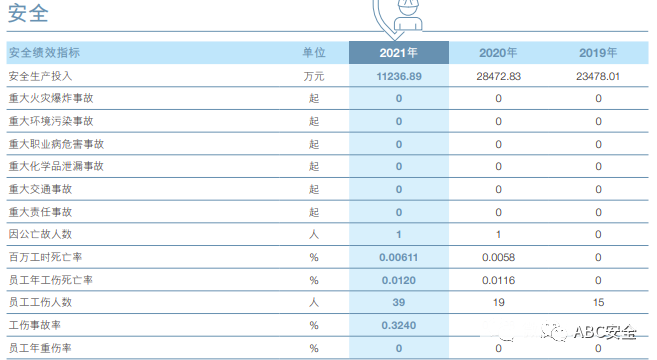This screenshot has height=360, width=657.
Task: Click the value 0.0116
Action: pos(498,280)
